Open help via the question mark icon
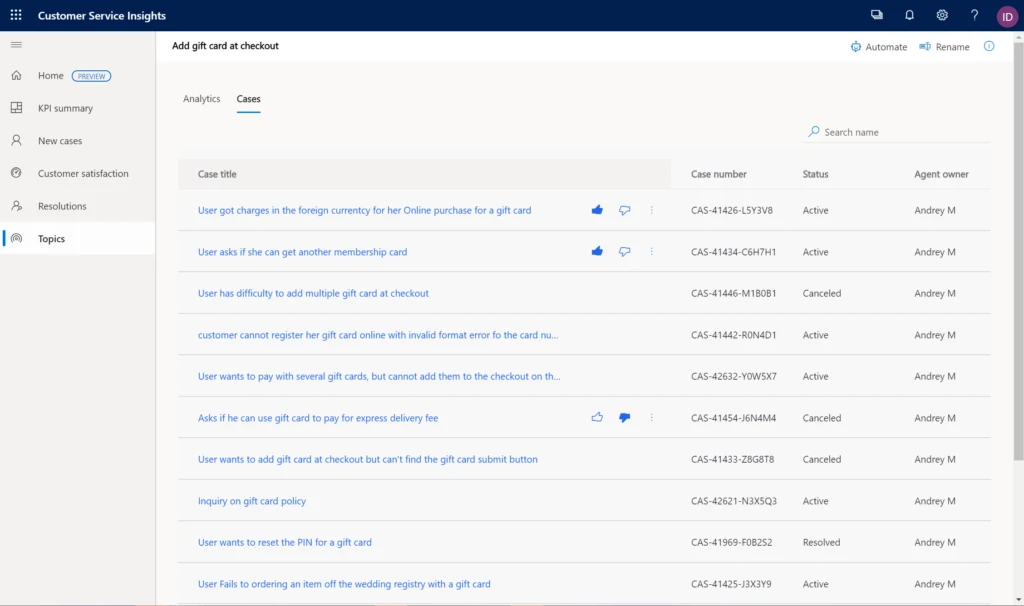 tap(973, 15)
